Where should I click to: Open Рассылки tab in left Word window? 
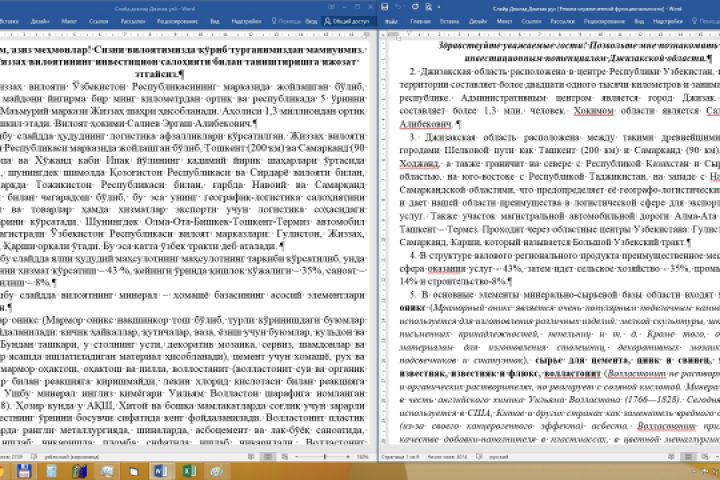click(x=133, y=21)
